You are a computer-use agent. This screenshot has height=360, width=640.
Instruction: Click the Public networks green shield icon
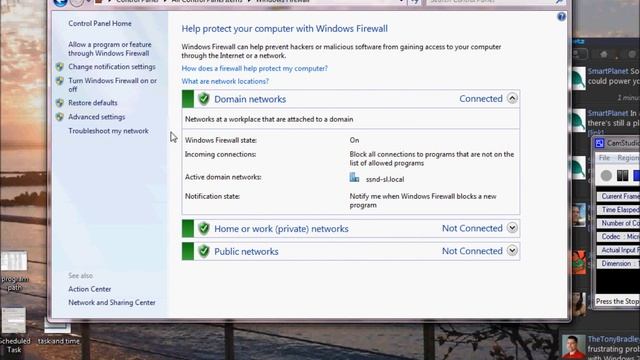pyautogui.click(x=204, y=251)
